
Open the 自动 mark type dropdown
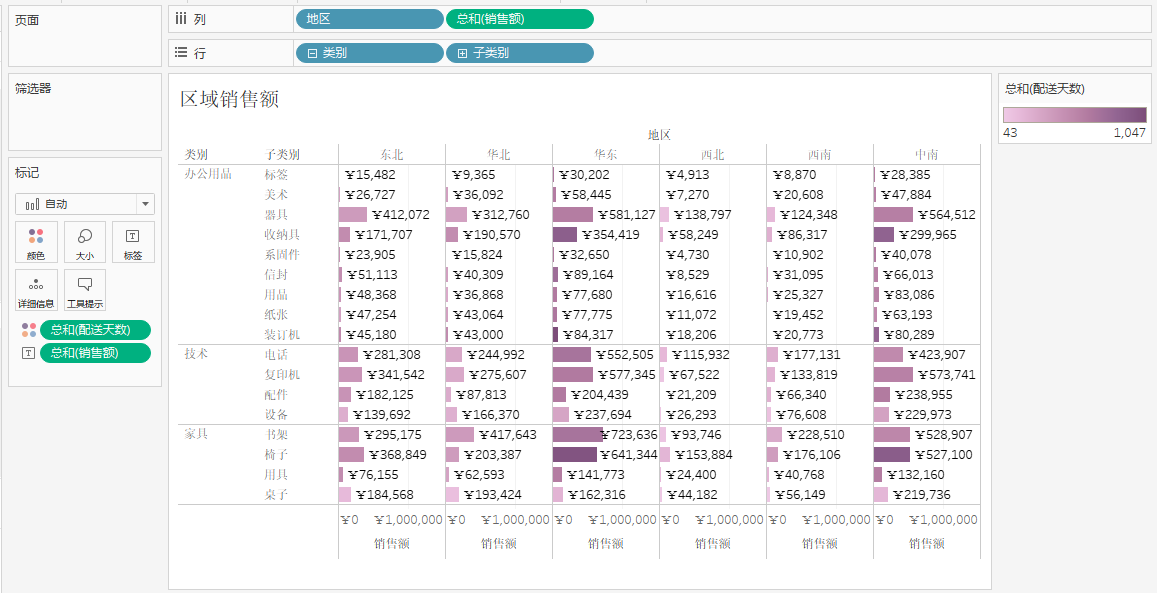(146, 204)
